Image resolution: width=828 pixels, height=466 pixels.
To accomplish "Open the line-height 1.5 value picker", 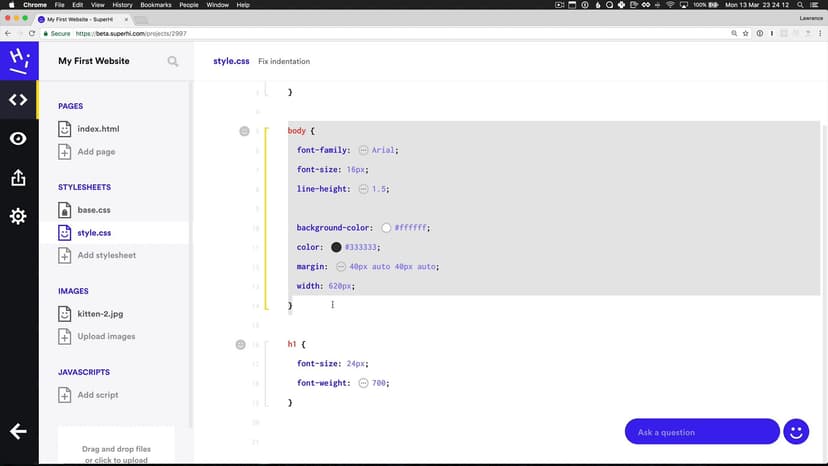I will 363,189.
